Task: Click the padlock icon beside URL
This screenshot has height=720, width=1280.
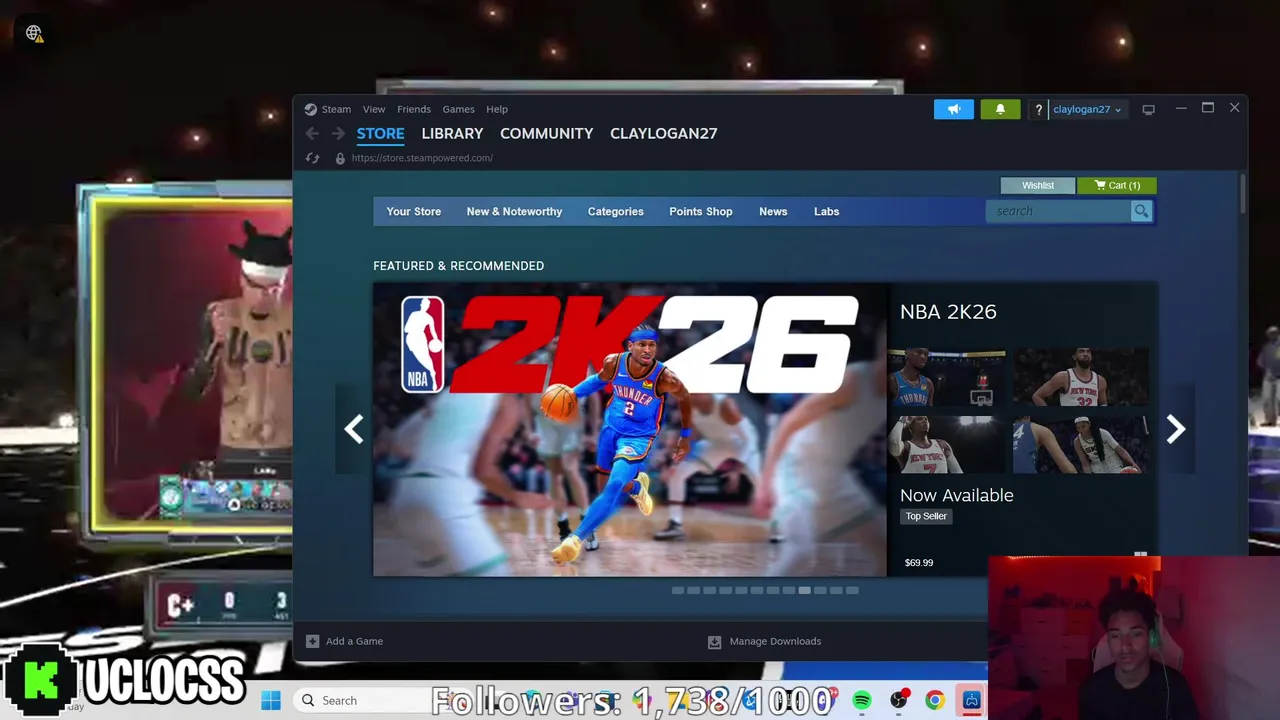Action: click(x=340, y=158)
